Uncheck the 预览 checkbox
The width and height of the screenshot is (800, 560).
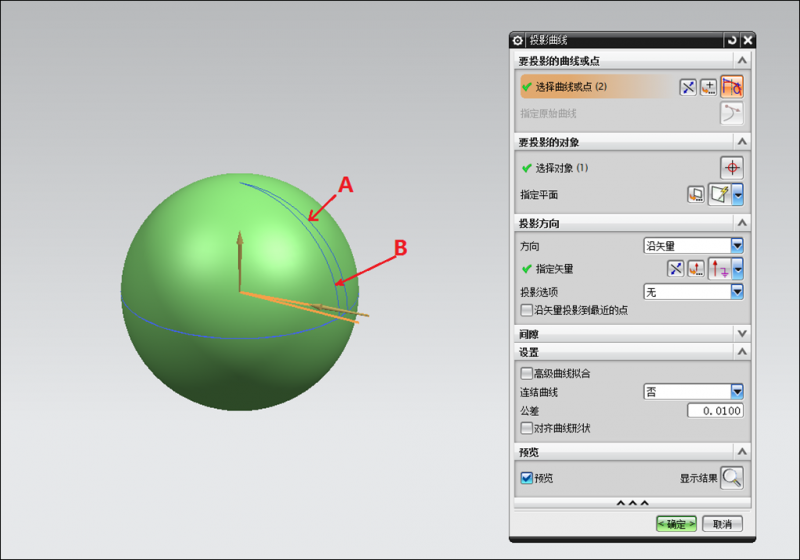pyautogui.click(x=527, y=478)
